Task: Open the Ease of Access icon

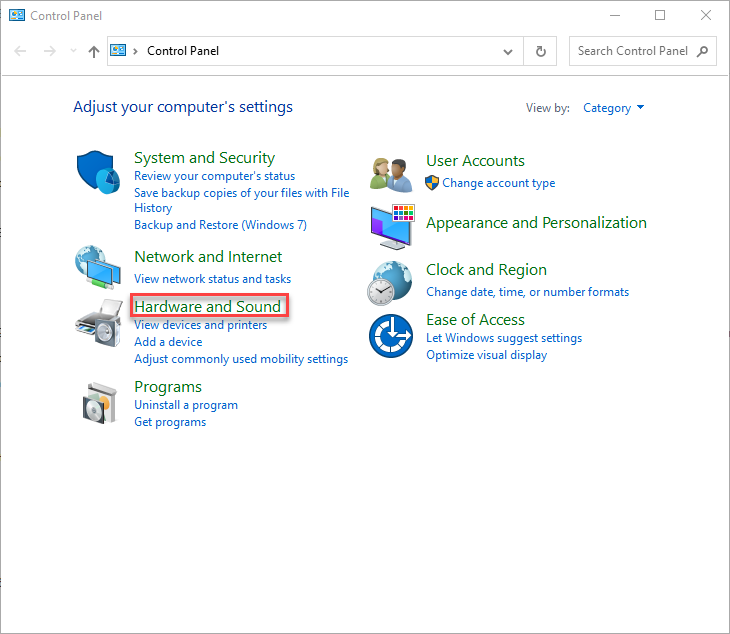Action: click(391, 336)
